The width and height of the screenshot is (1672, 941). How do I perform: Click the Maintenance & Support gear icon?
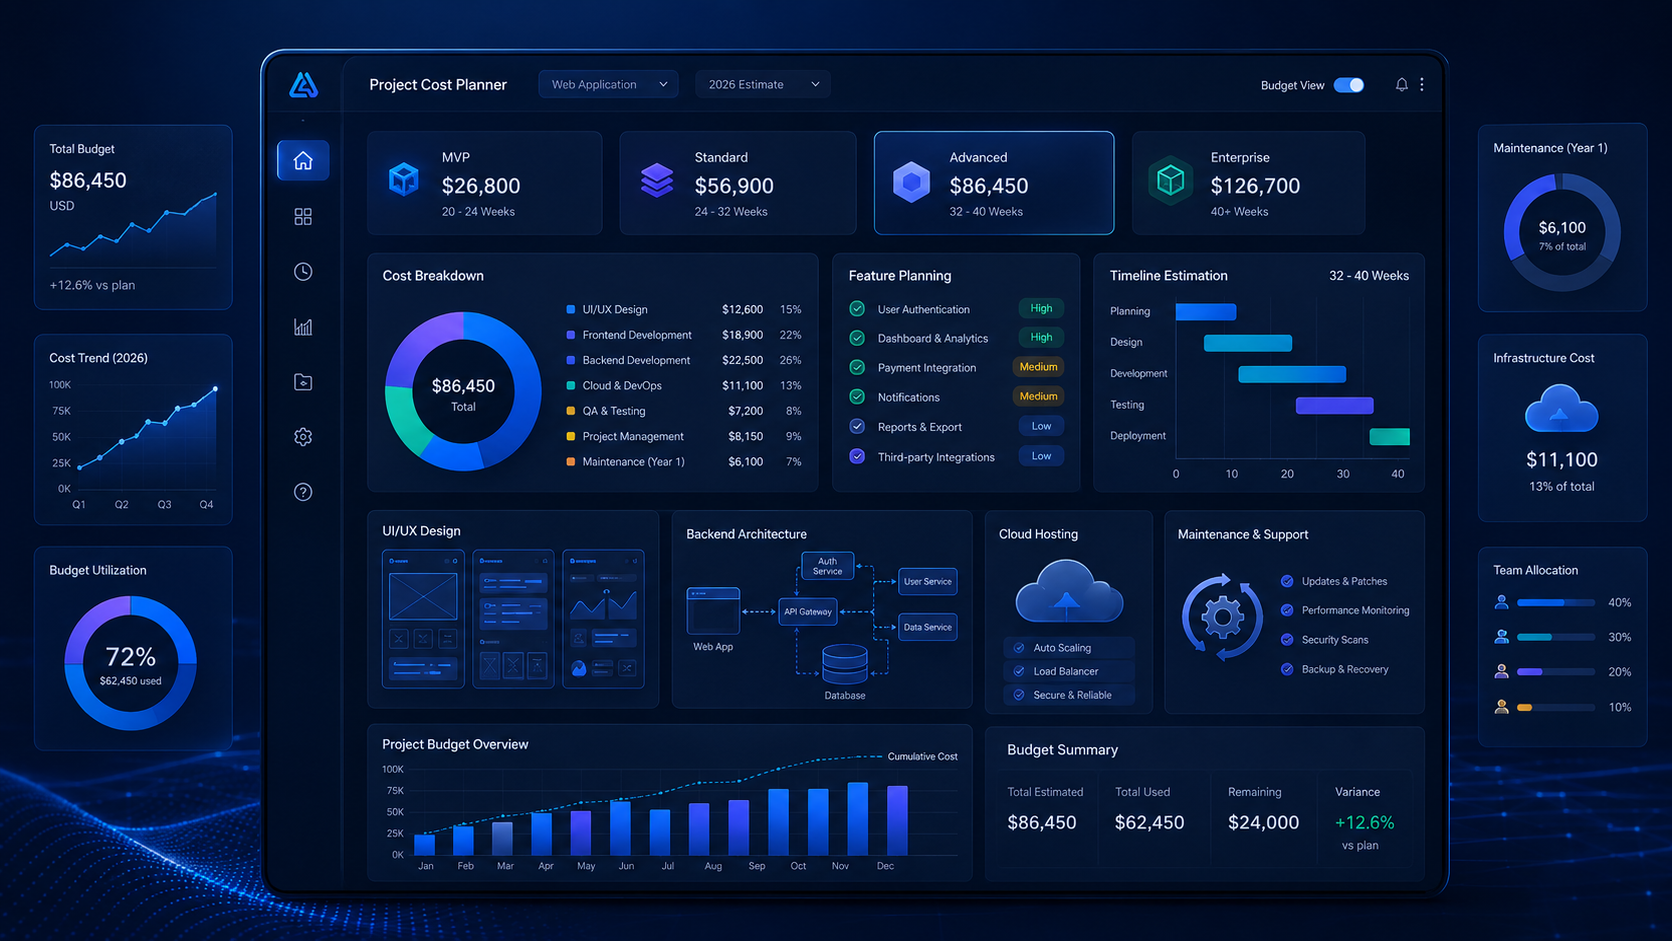click(x=1222, y=617)
